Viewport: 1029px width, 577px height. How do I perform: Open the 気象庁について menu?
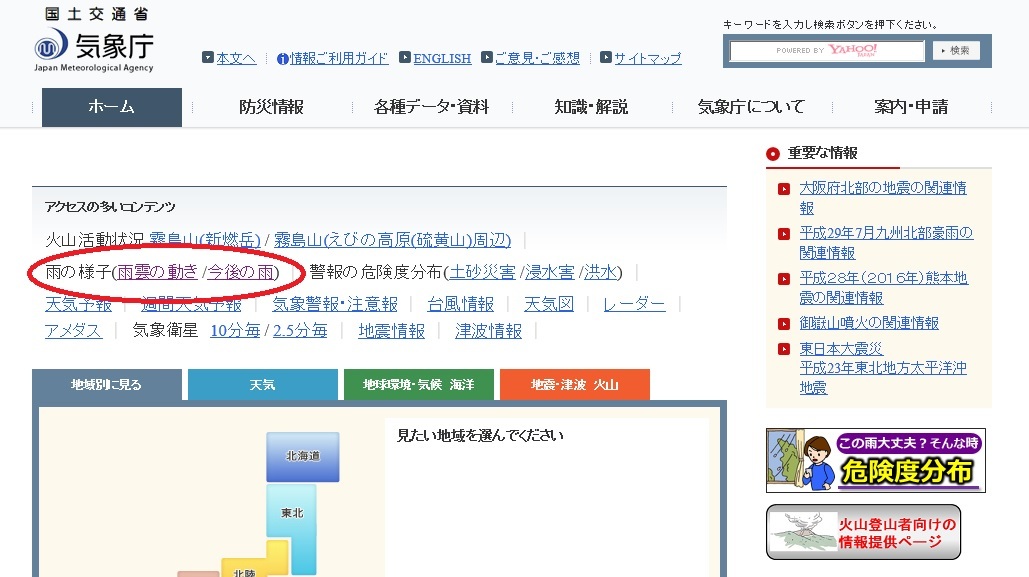click(751, 107)
